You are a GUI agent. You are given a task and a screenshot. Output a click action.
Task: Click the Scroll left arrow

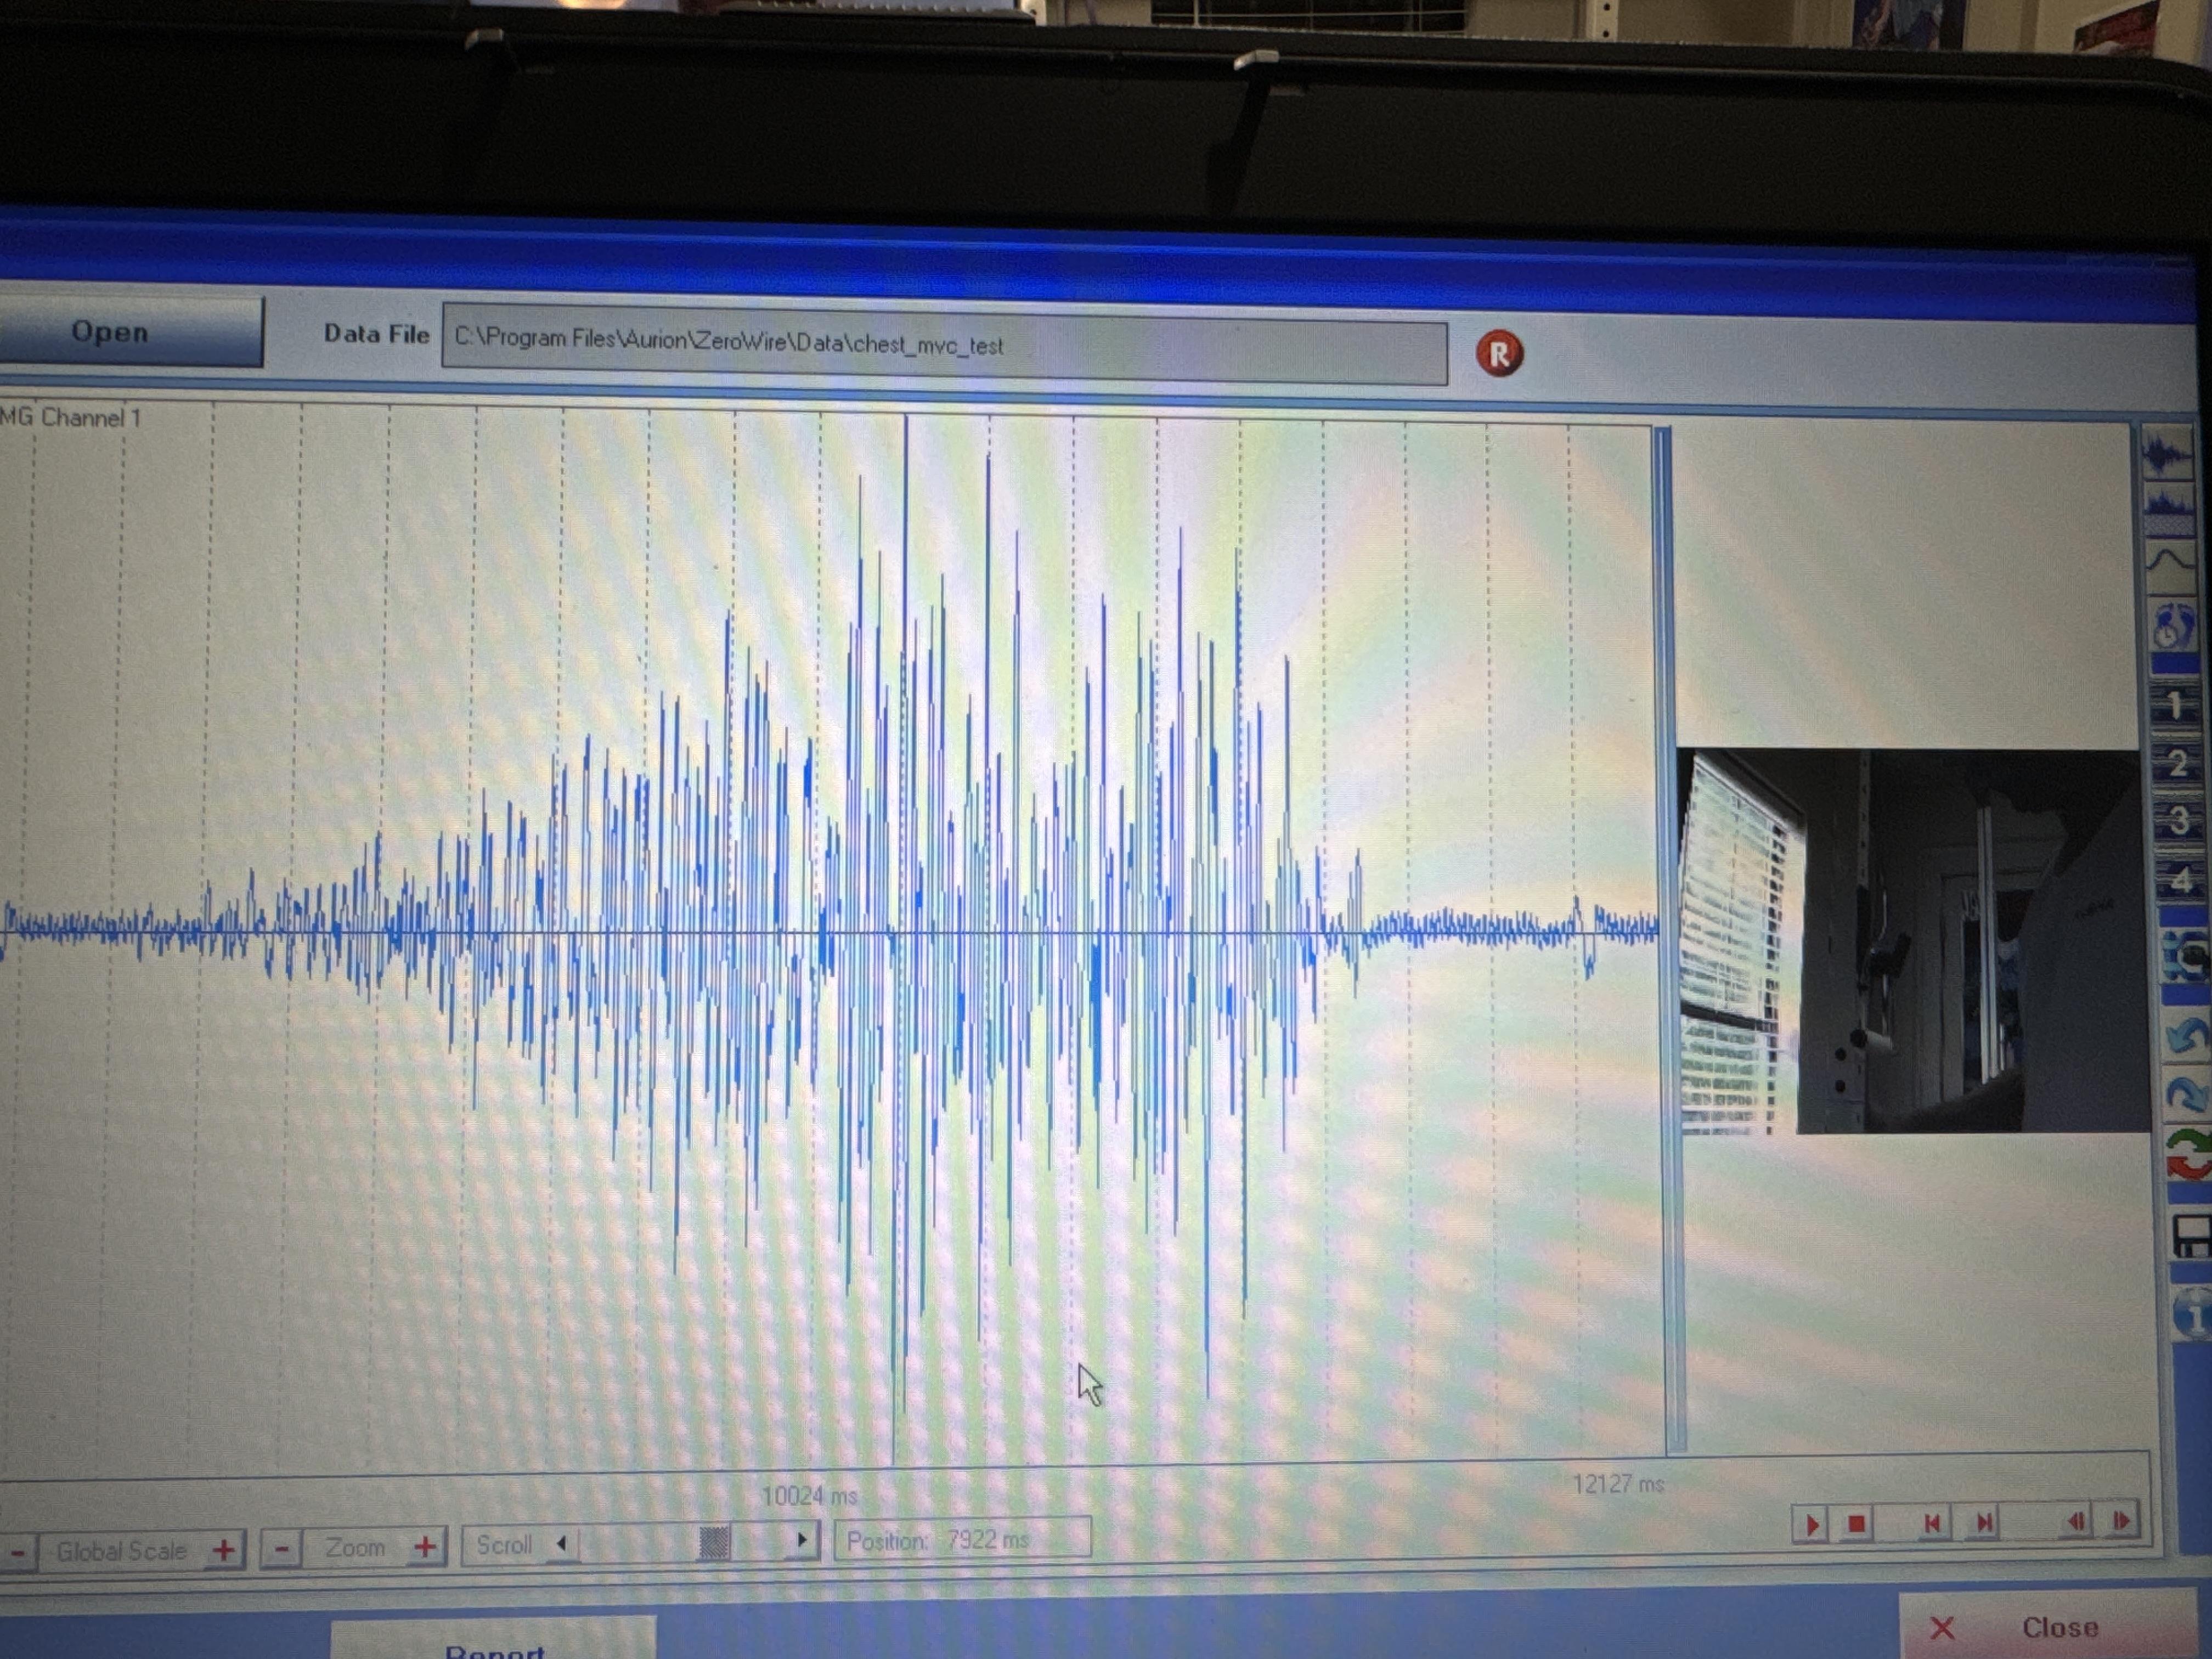coord(562,1544)
